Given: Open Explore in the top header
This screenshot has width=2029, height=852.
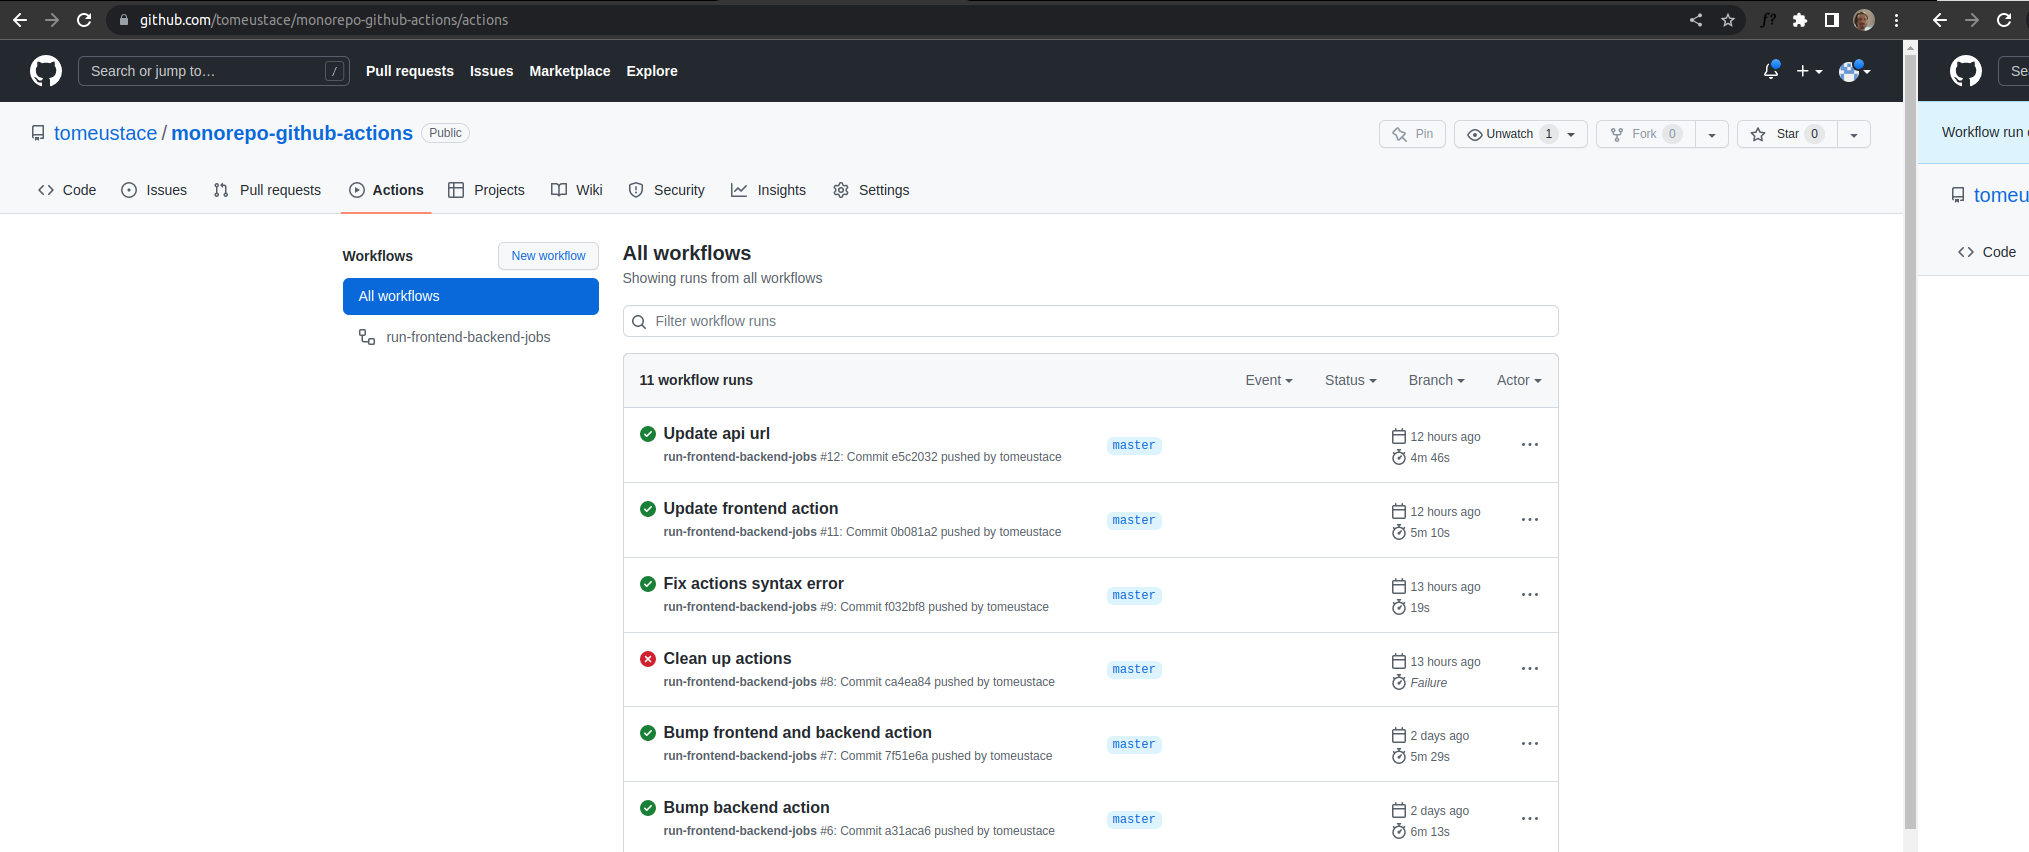Looking at the screenshot, I should [x=652, y=71].
